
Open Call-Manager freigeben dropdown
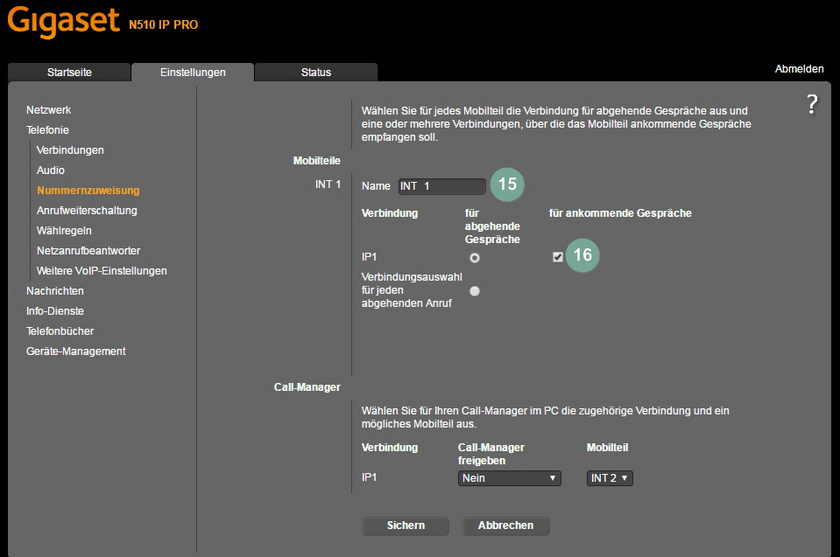510,478
